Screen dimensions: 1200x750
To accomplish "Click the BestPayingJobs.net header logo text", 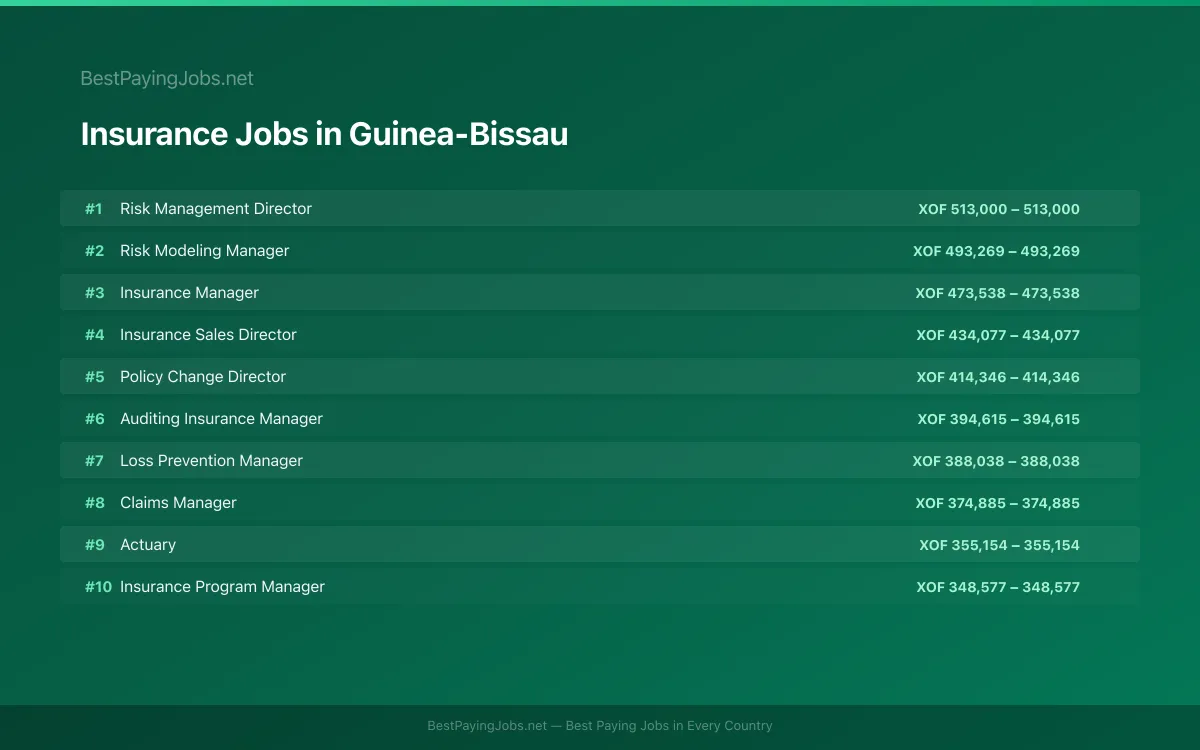I will (x=167, y=78).
